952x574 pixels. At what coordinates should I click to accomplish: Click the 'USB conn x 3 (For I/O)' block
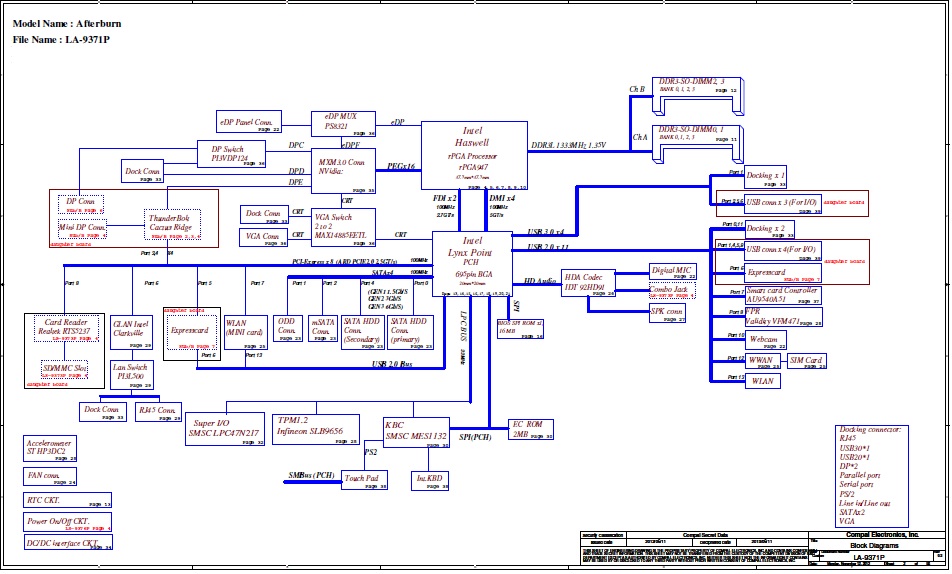tap(783, 203)
